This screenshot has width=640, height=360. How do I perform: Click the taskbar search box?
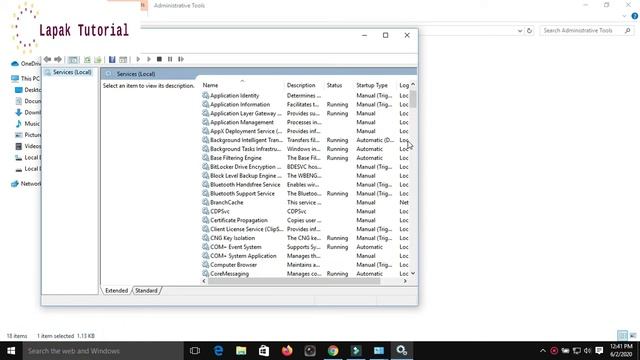103,351
